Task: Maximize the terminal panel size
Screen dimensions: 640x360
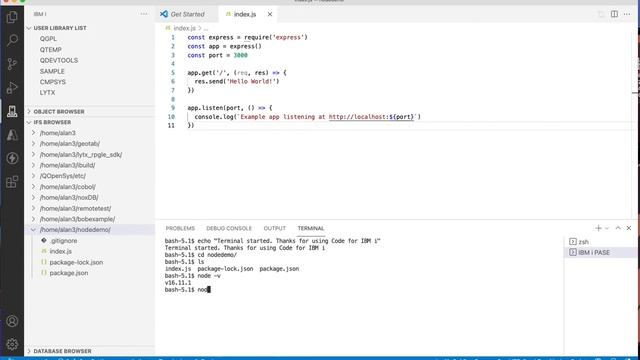Action: click(x=618, y=228)
